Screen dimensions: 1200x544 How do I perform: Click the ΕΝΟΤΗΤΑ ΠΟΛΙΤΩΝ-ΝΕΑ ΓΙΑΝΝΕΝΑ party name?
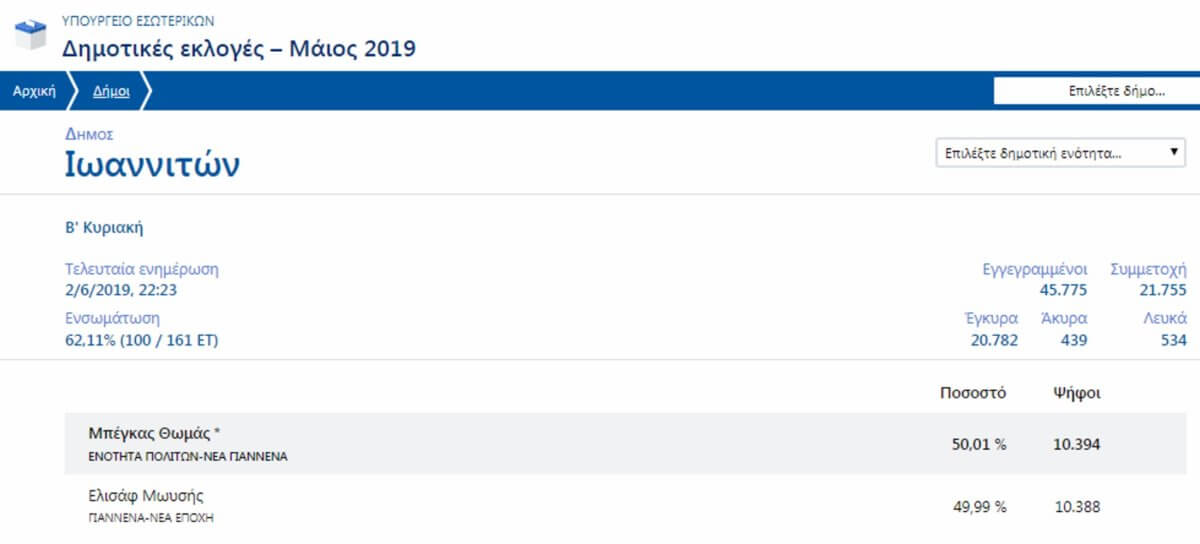tap(189, 457)
